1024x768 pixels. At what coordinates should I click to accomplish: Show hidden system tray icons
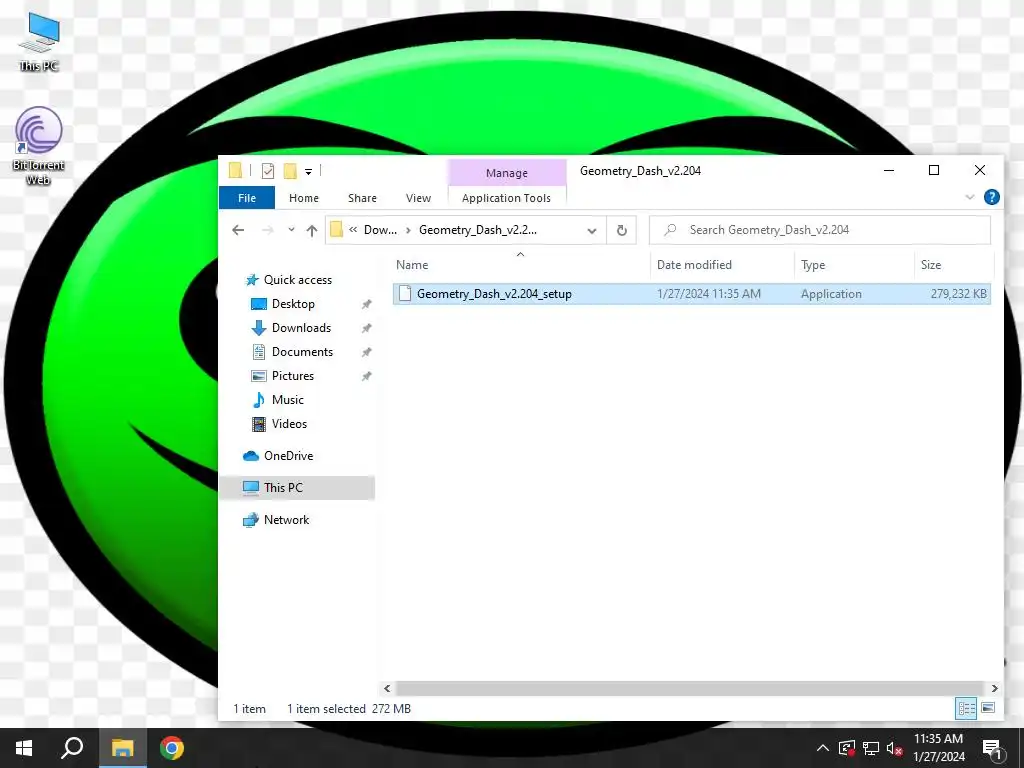(823, 748)
